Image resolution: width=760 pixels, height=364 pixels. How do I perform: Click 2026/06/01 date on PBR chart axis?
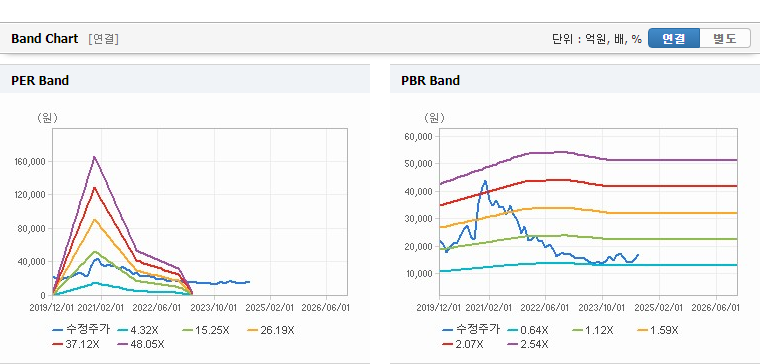coord(715,308)
